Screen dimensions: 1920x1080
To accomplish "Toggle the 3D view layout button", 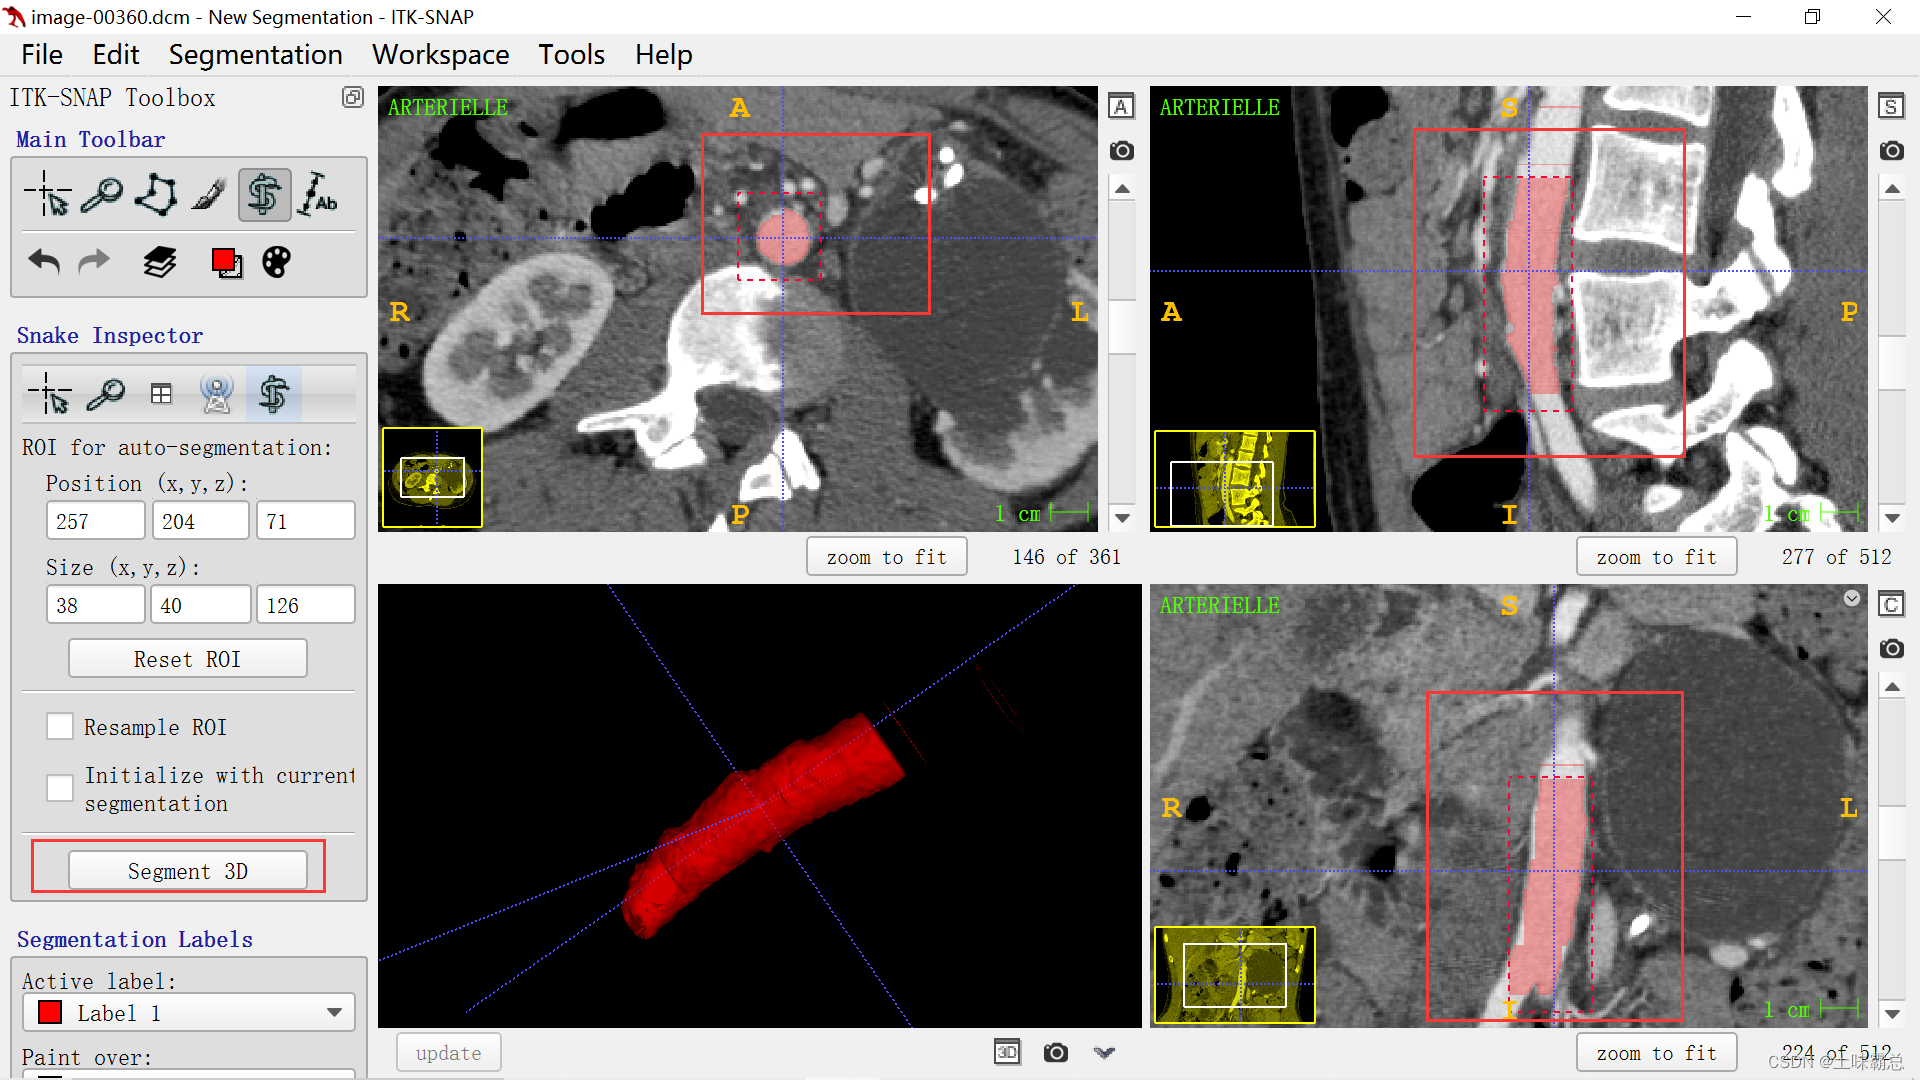I will tap(1007, 1052).
